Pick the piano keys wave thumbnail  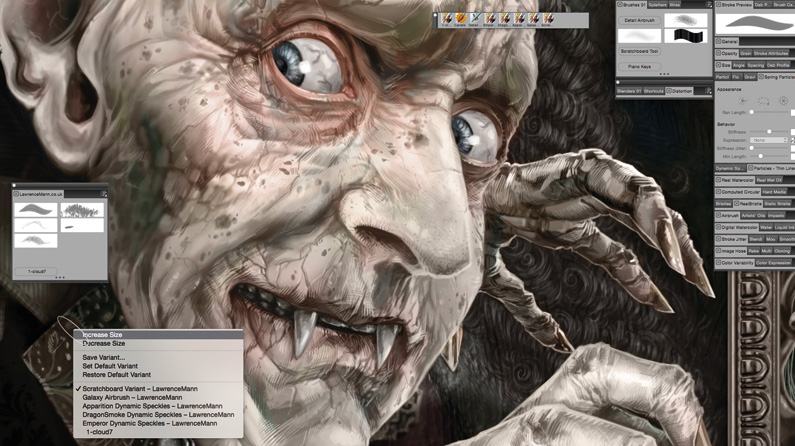(686, 35)
